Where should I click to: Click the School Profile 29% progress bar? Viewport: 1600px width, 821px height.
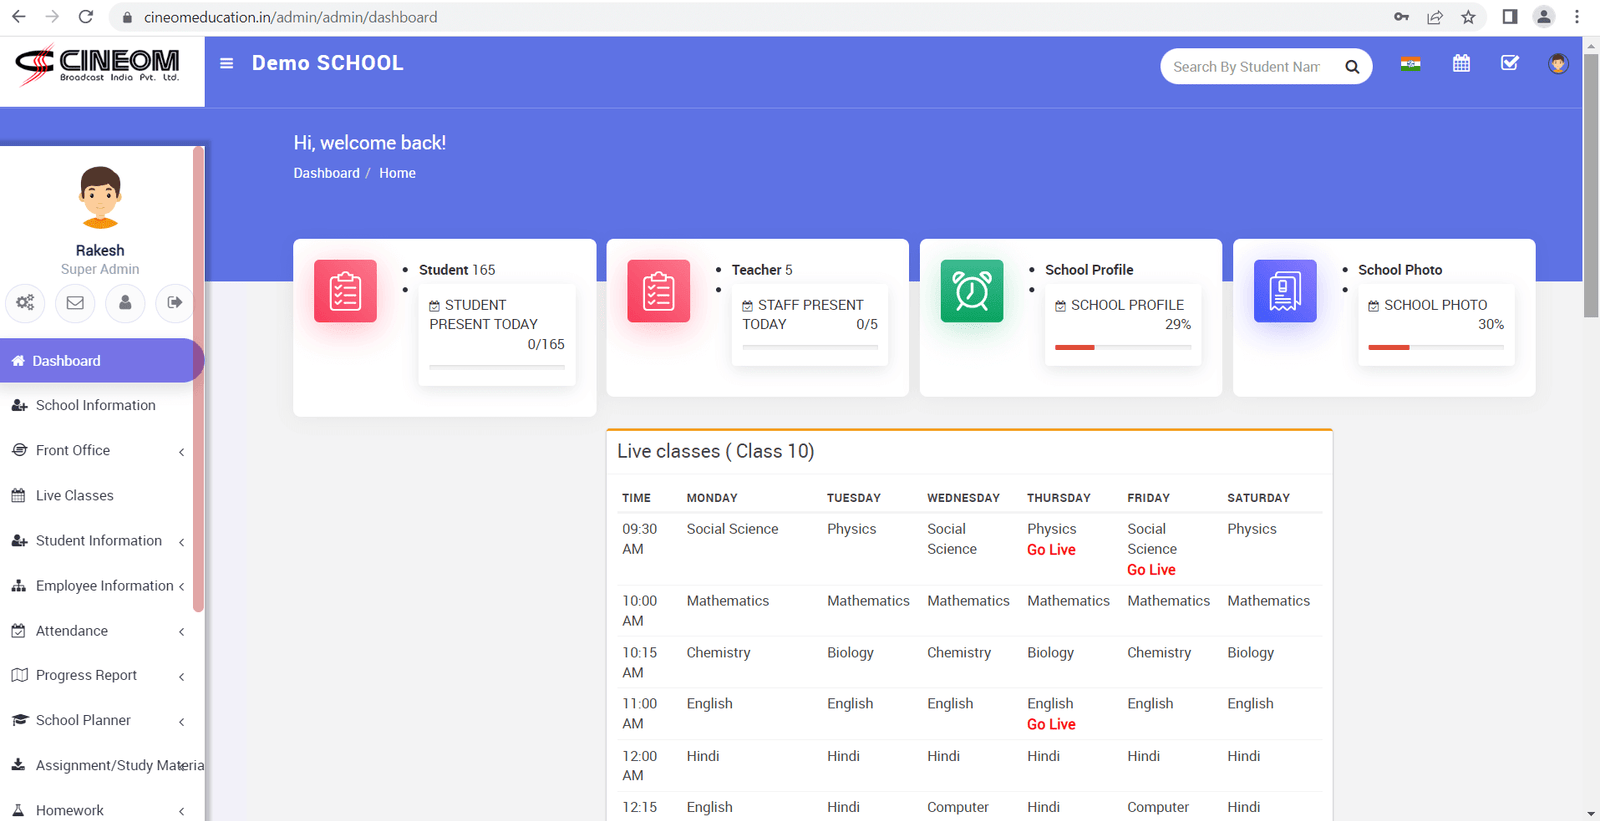pyautogui.click(x=1122, y=347)
